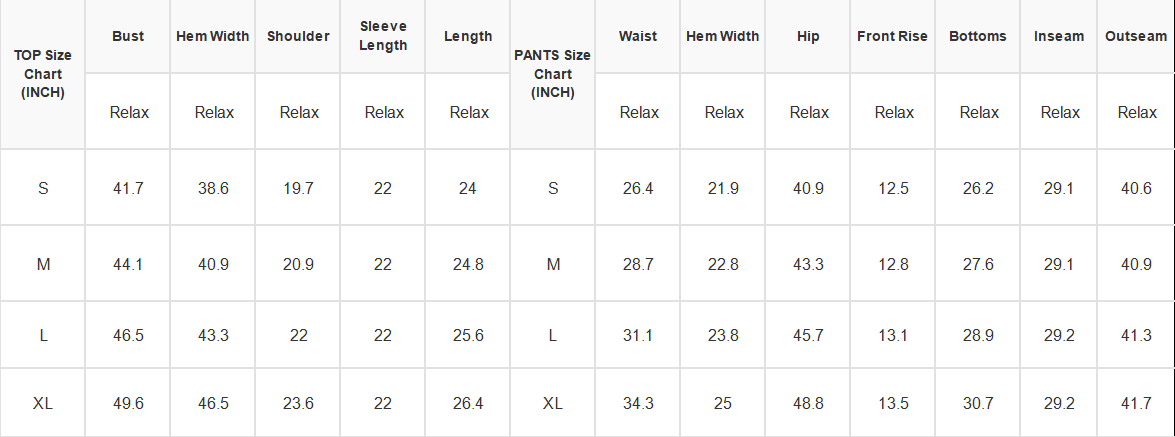Click the Shoulder column header
The height and width of the screenshot is (437, 1175).
(298, 36)
